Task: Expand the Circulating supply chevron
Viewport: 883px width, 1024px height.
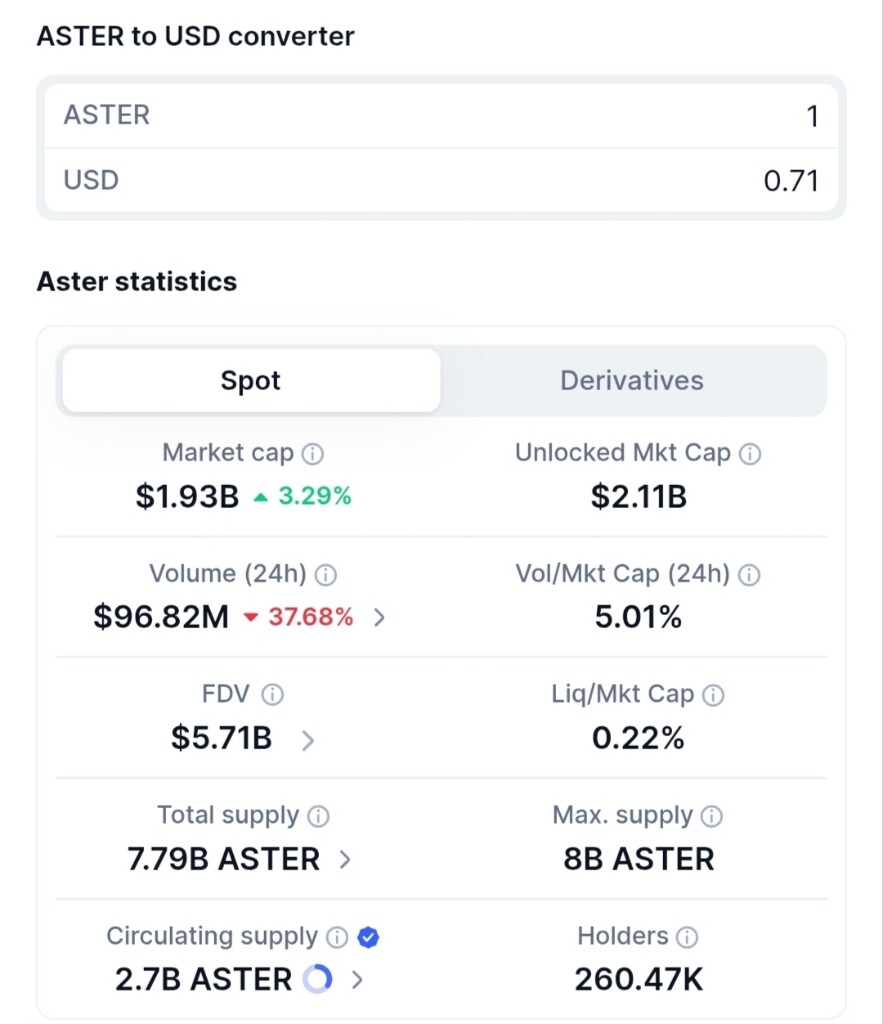Action: 357,980
